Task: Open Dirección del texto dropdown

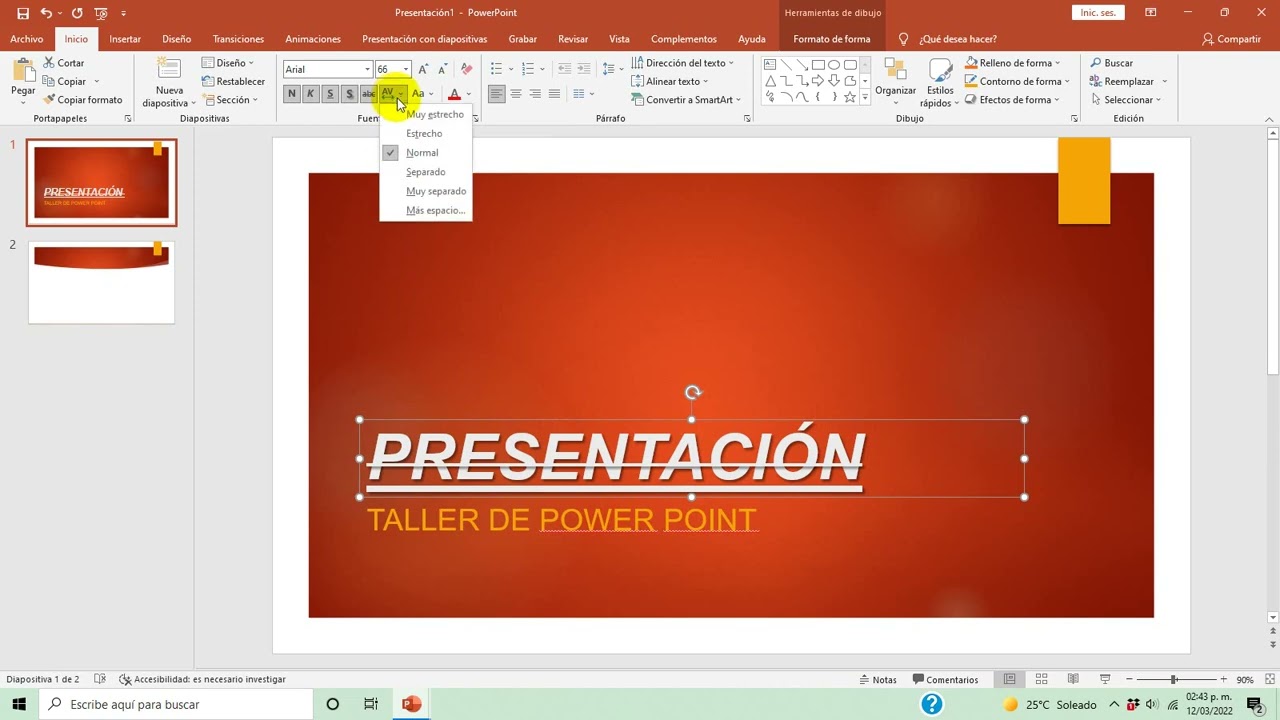Action: click(x=682, y=63)
